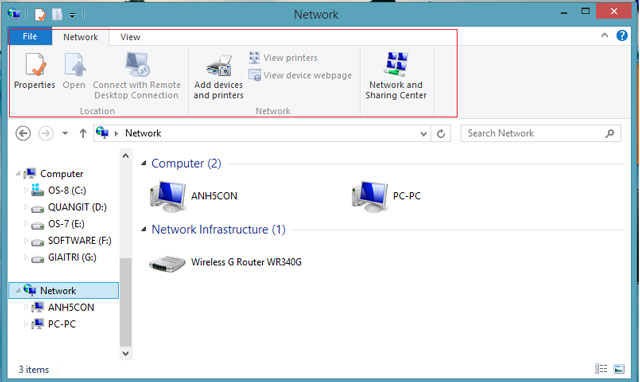Expand the OS-8 (C:) tree node
This screenshot has width=640, height=382.
click(26, 191)
